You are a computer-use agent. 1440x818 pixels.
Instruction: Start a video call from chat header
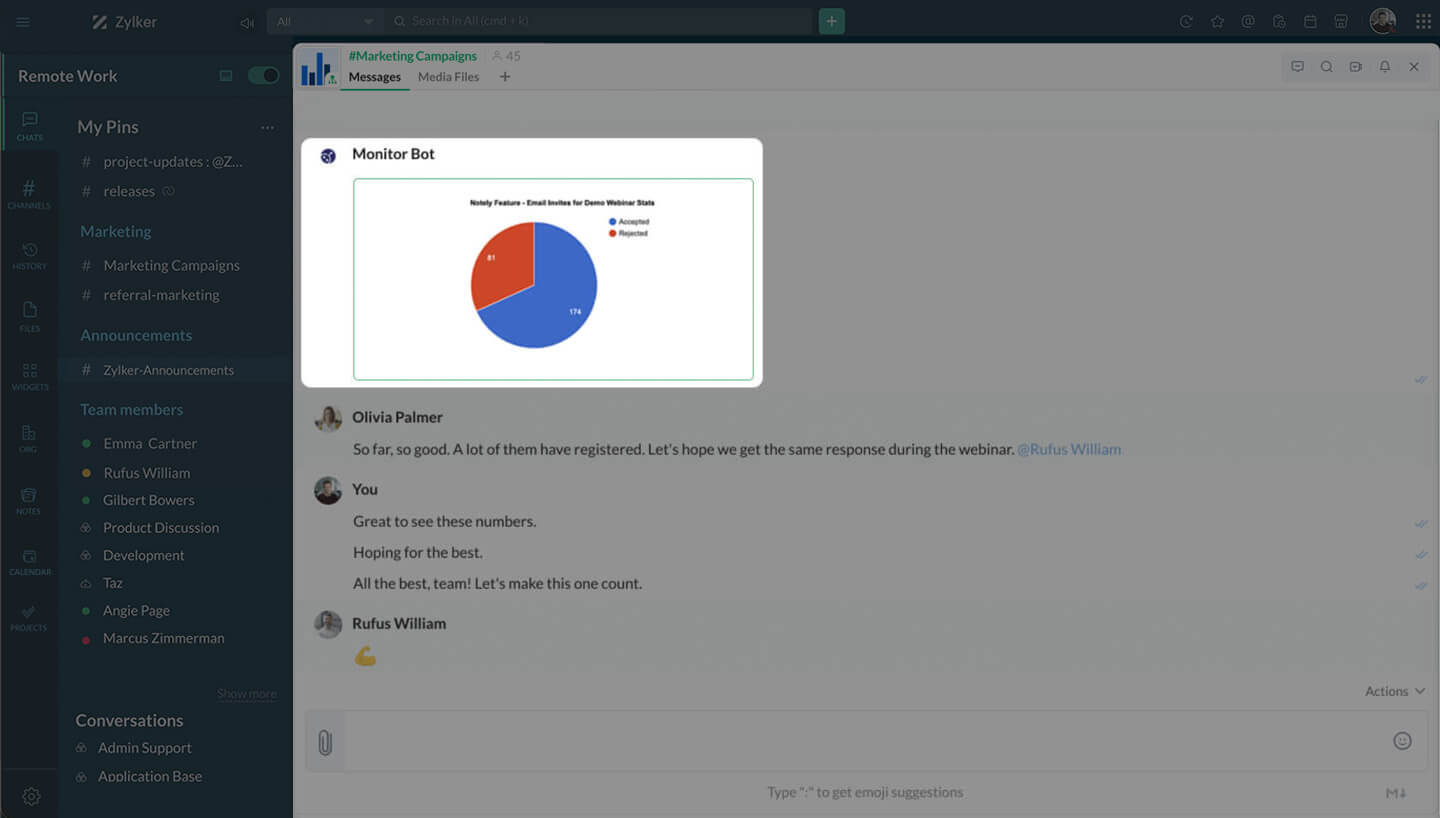point(1356,67)
